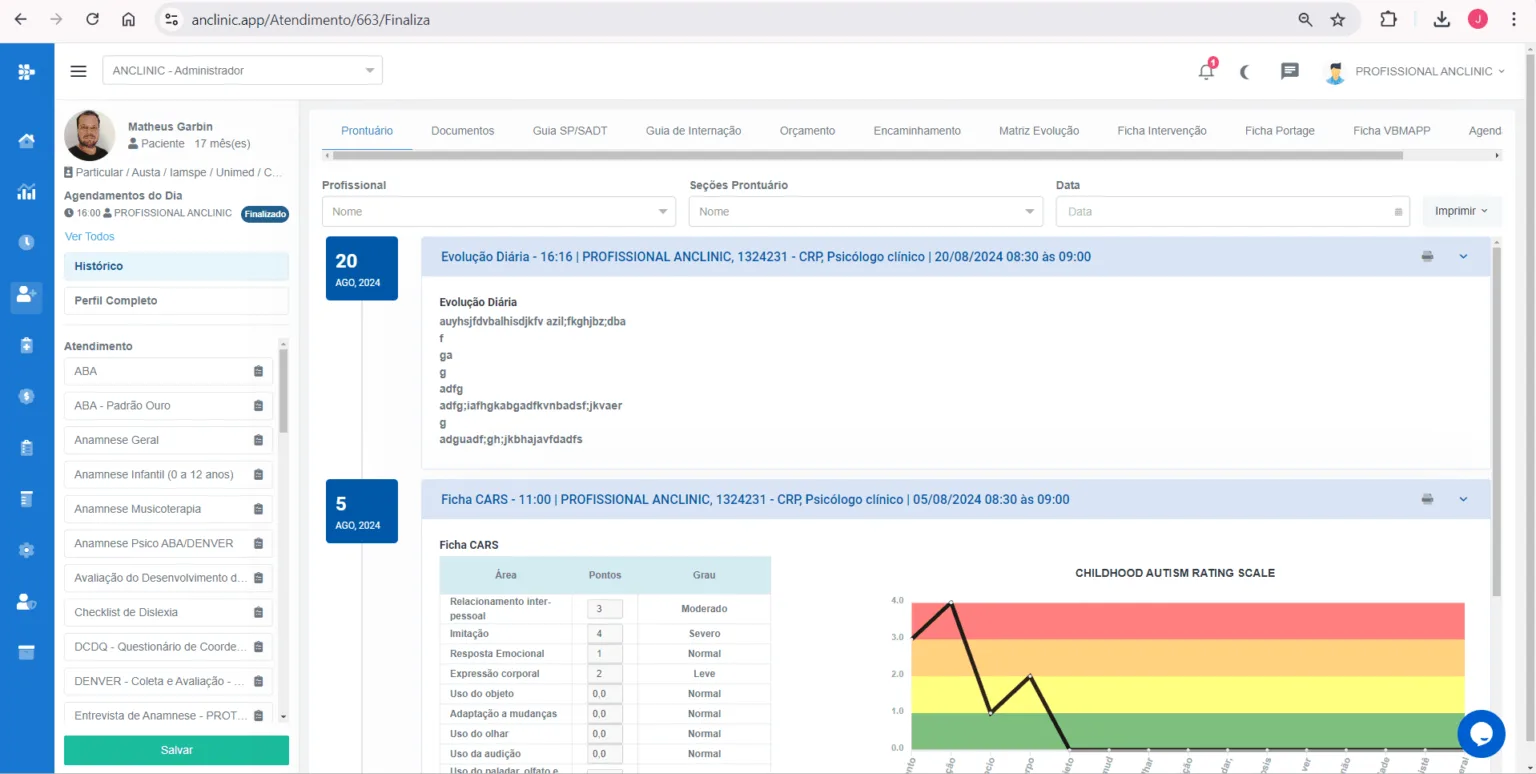Open the Anamnese Psico ABA/DENVER form
This screenshot has width=1536, height=774.
point(168,543)
